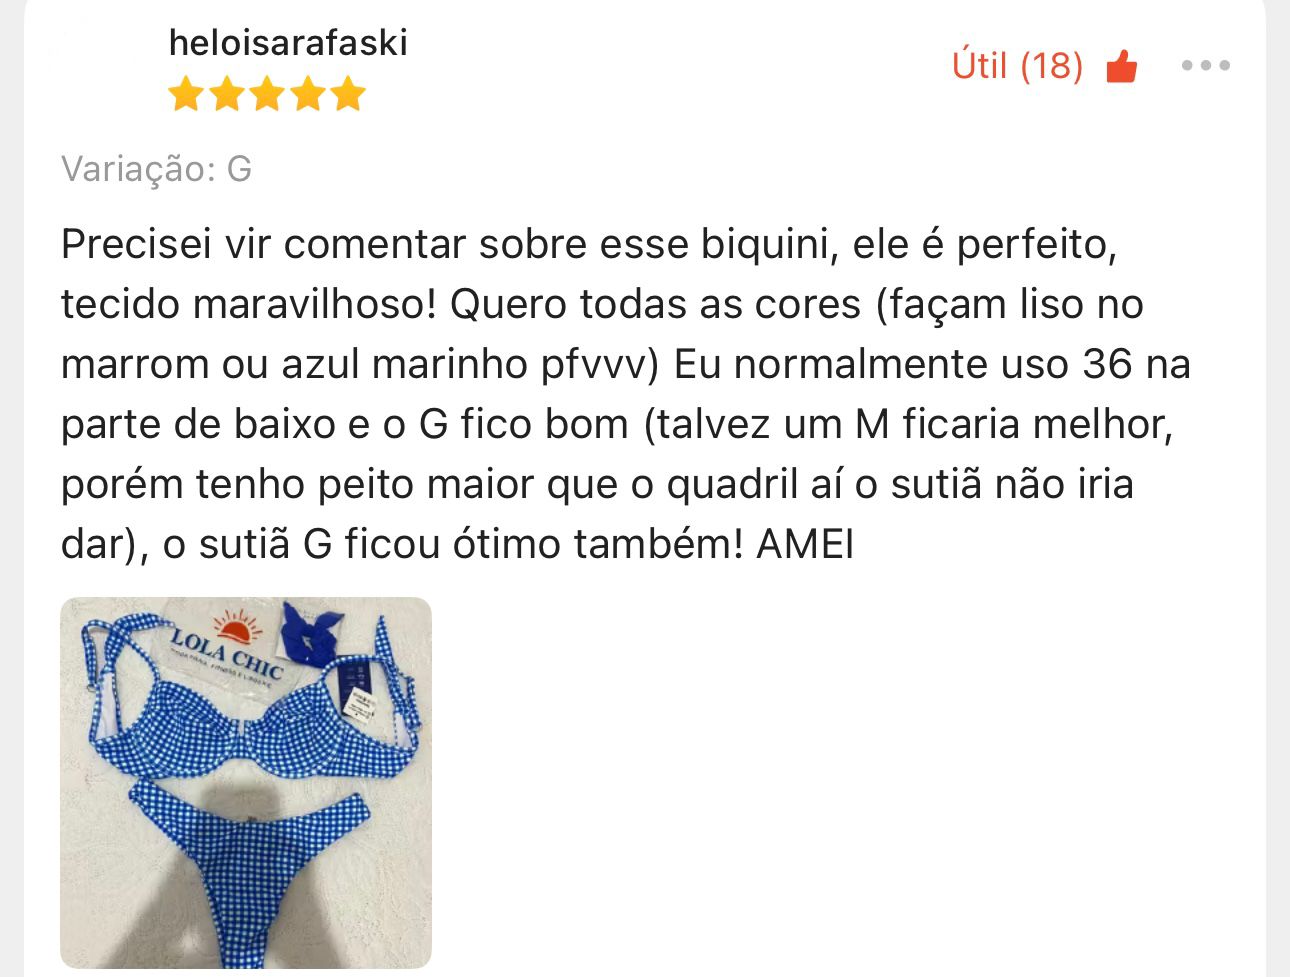
Task: Click the (18) helpful count
Action: (1052, 66)
